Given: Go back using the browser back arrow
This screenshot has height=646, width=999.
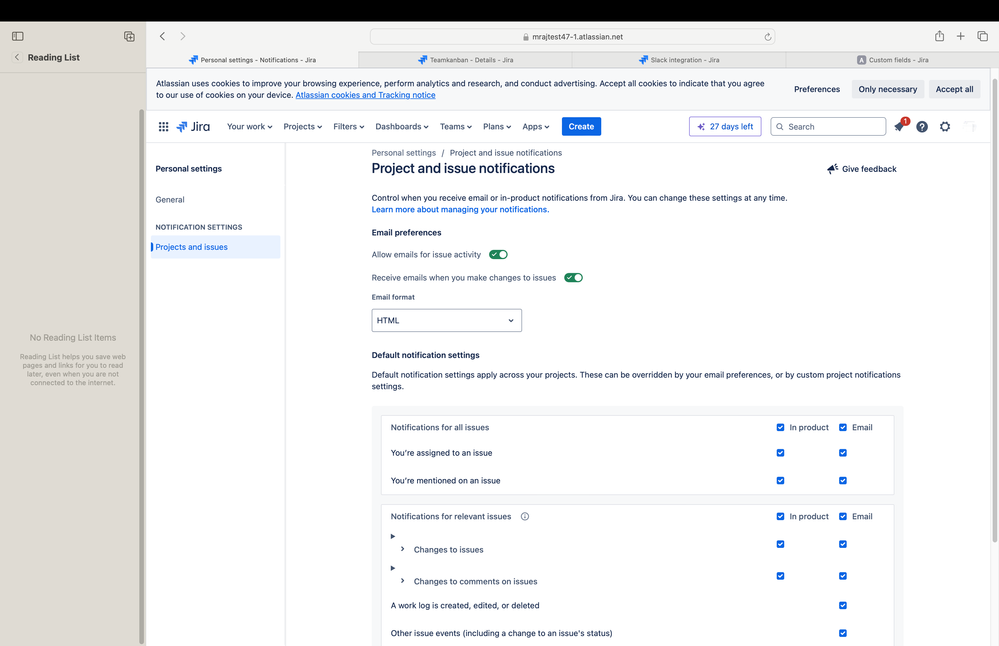Looking at the screenshot, I should click(162, 36).
